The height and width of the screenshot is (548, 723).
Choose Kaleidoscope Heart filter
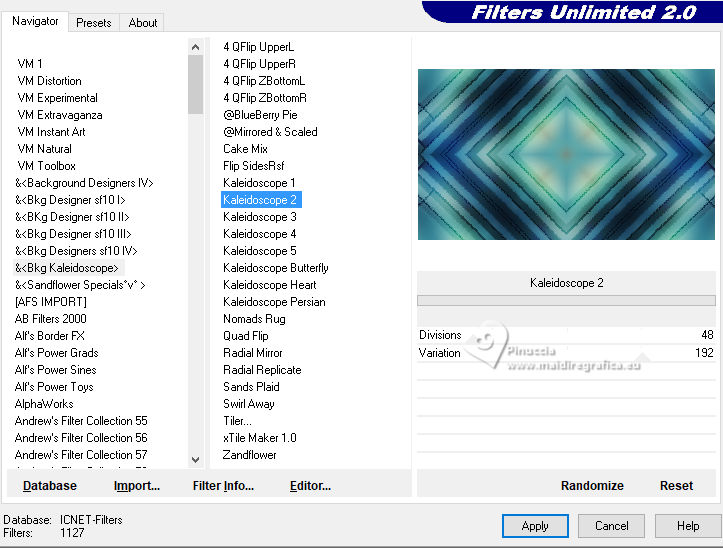(270, 286)
